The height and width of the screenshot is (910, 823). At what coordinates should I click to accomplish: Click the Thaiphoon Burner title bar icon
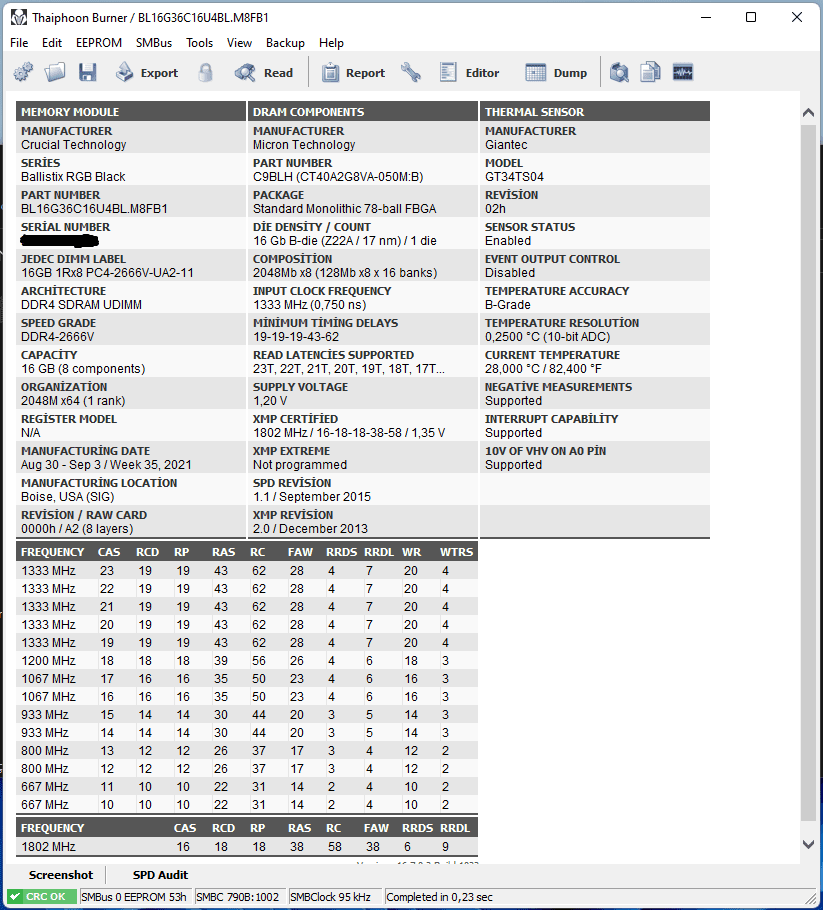19,17
